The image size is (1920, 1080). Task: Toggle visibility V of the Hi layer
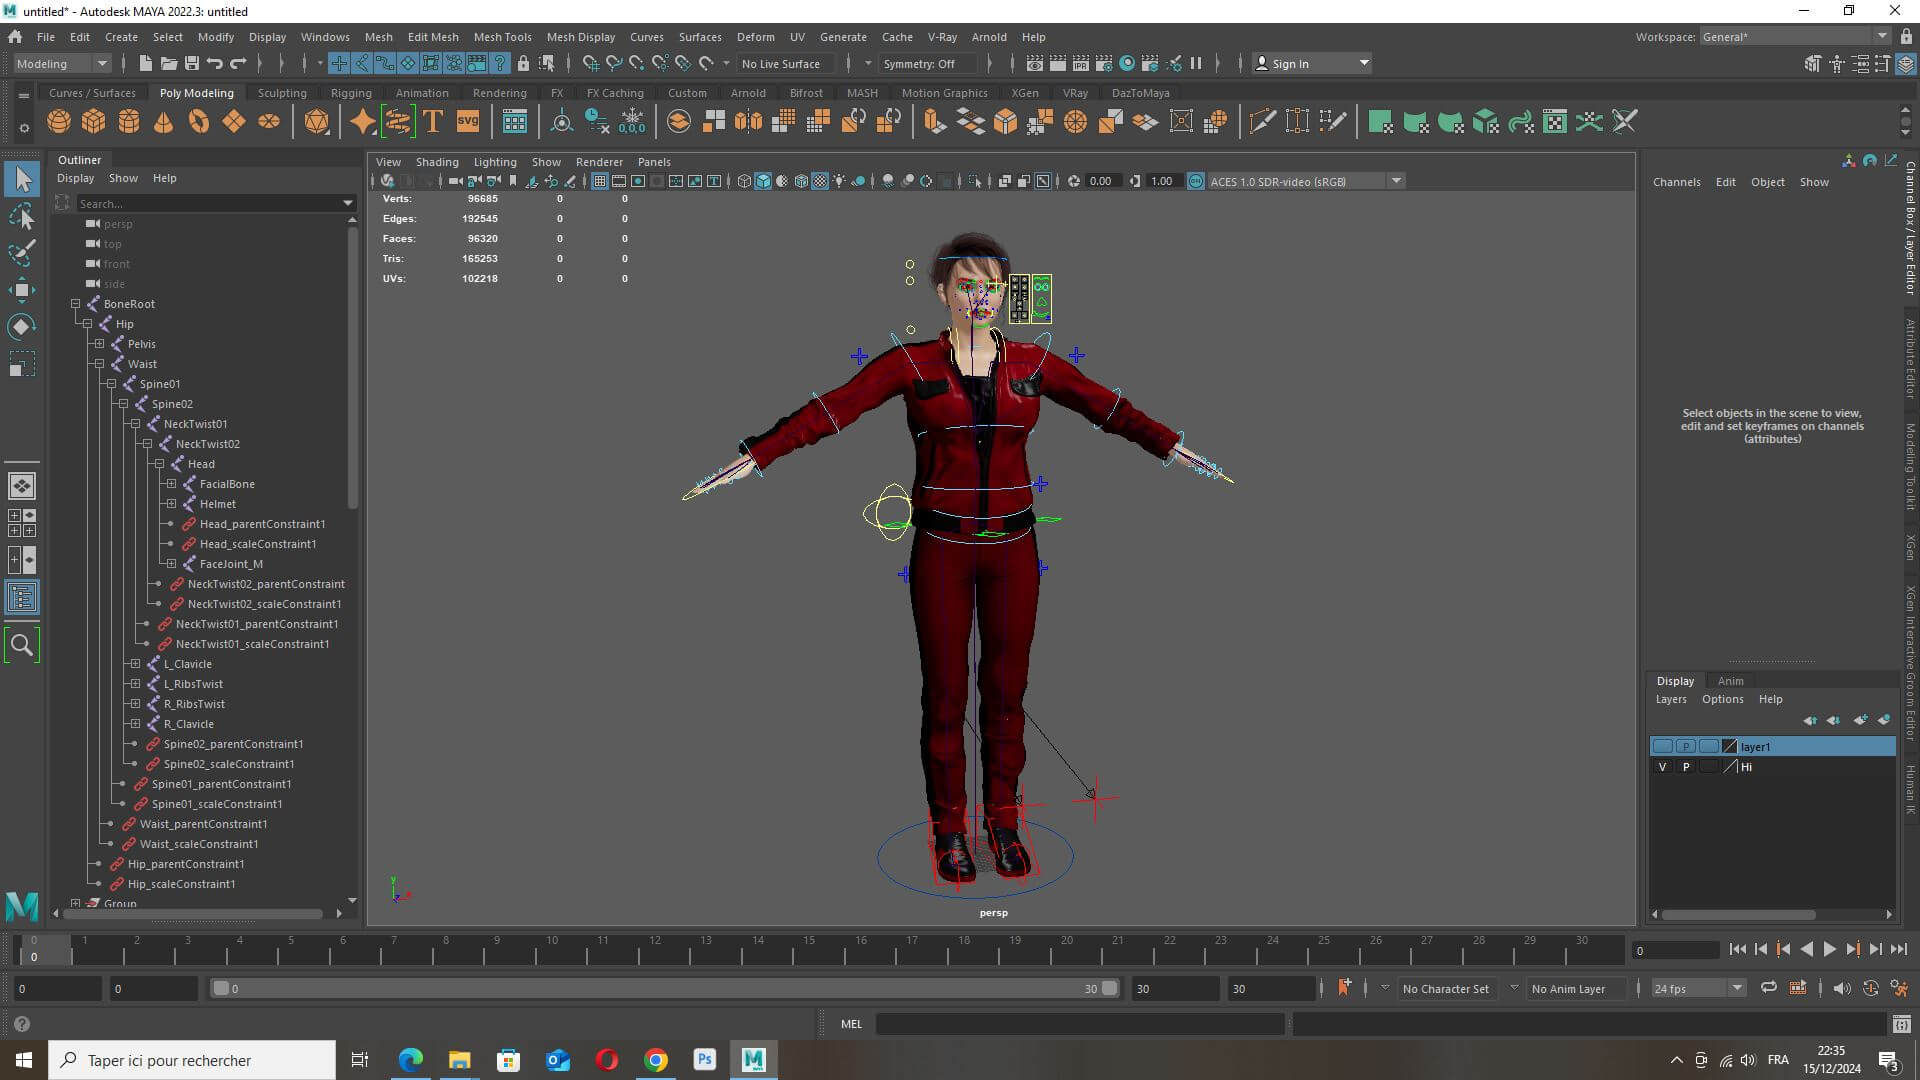pyautogui.click(x=1662, y=767)
